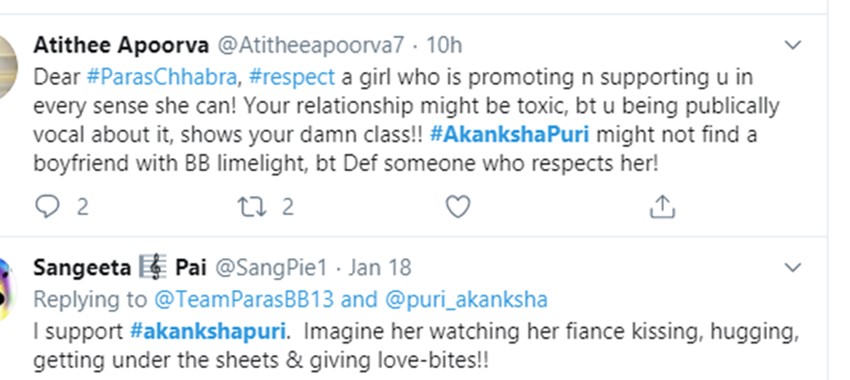Open musical score emoji in Sangeeta Pai's name
Image resolution: width=850 pixels, height=380 pixels.
[153, 267]
